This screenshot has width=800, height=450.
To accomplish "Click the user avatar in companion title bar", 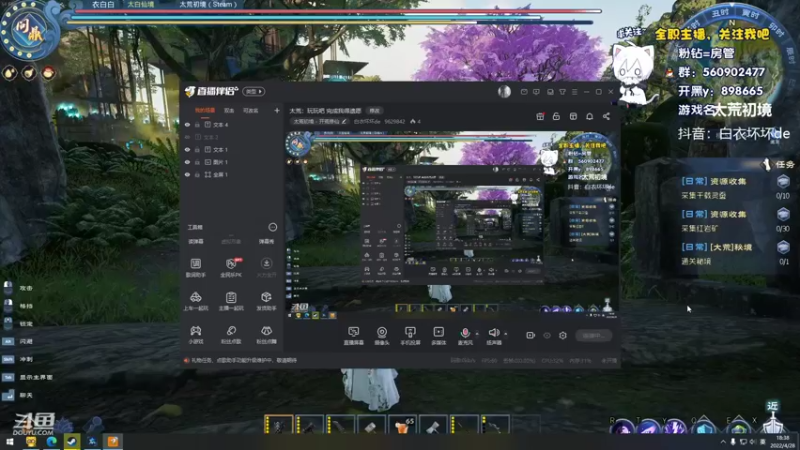I will (x=504, y=91).
